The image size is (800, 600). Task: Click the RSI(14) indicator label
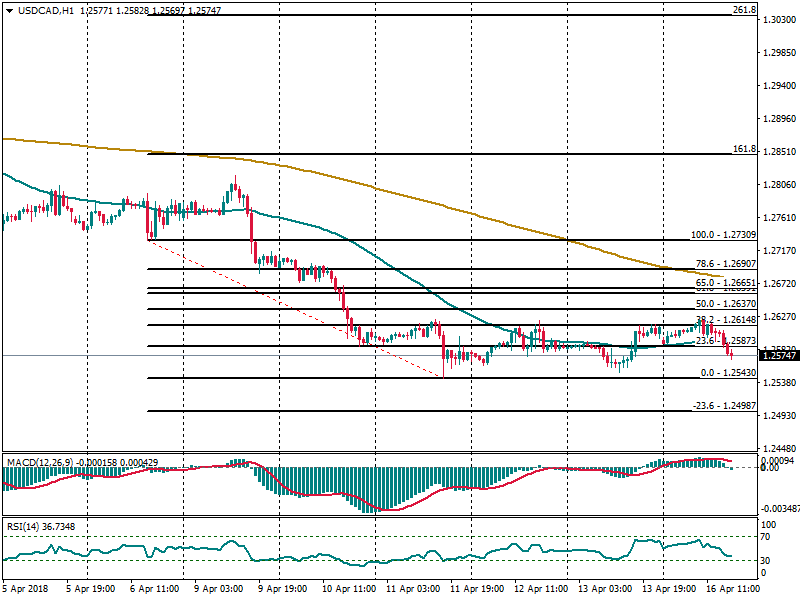pos(24,526)
